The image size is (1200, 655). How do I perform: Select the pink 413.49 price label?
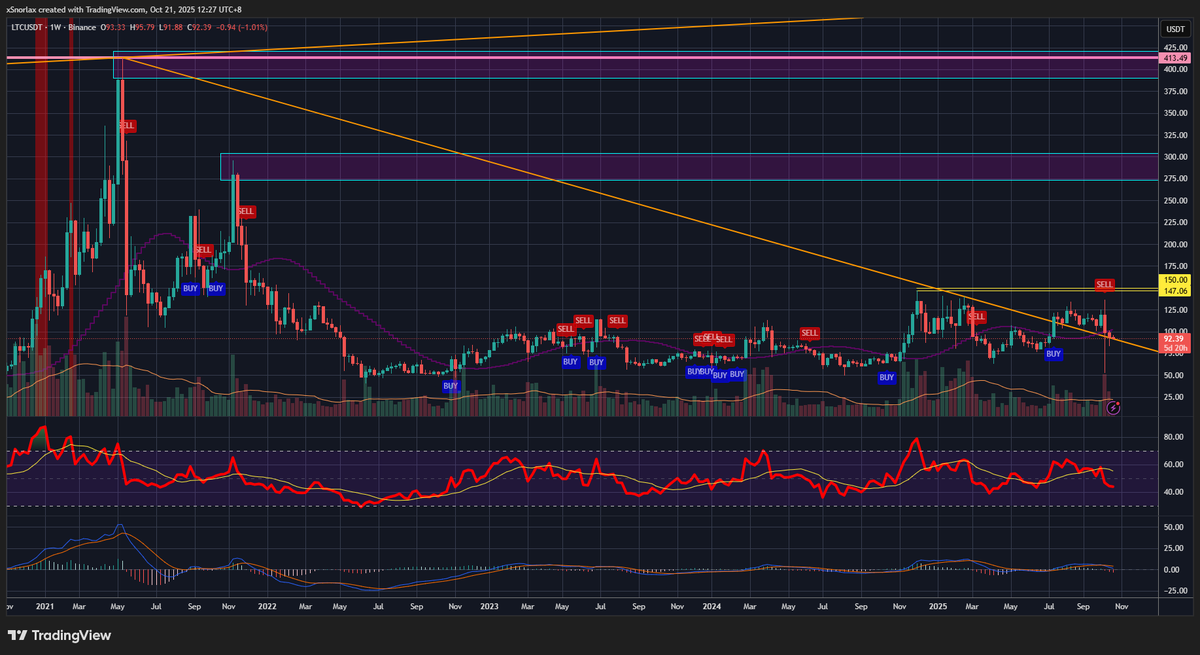1173,59
